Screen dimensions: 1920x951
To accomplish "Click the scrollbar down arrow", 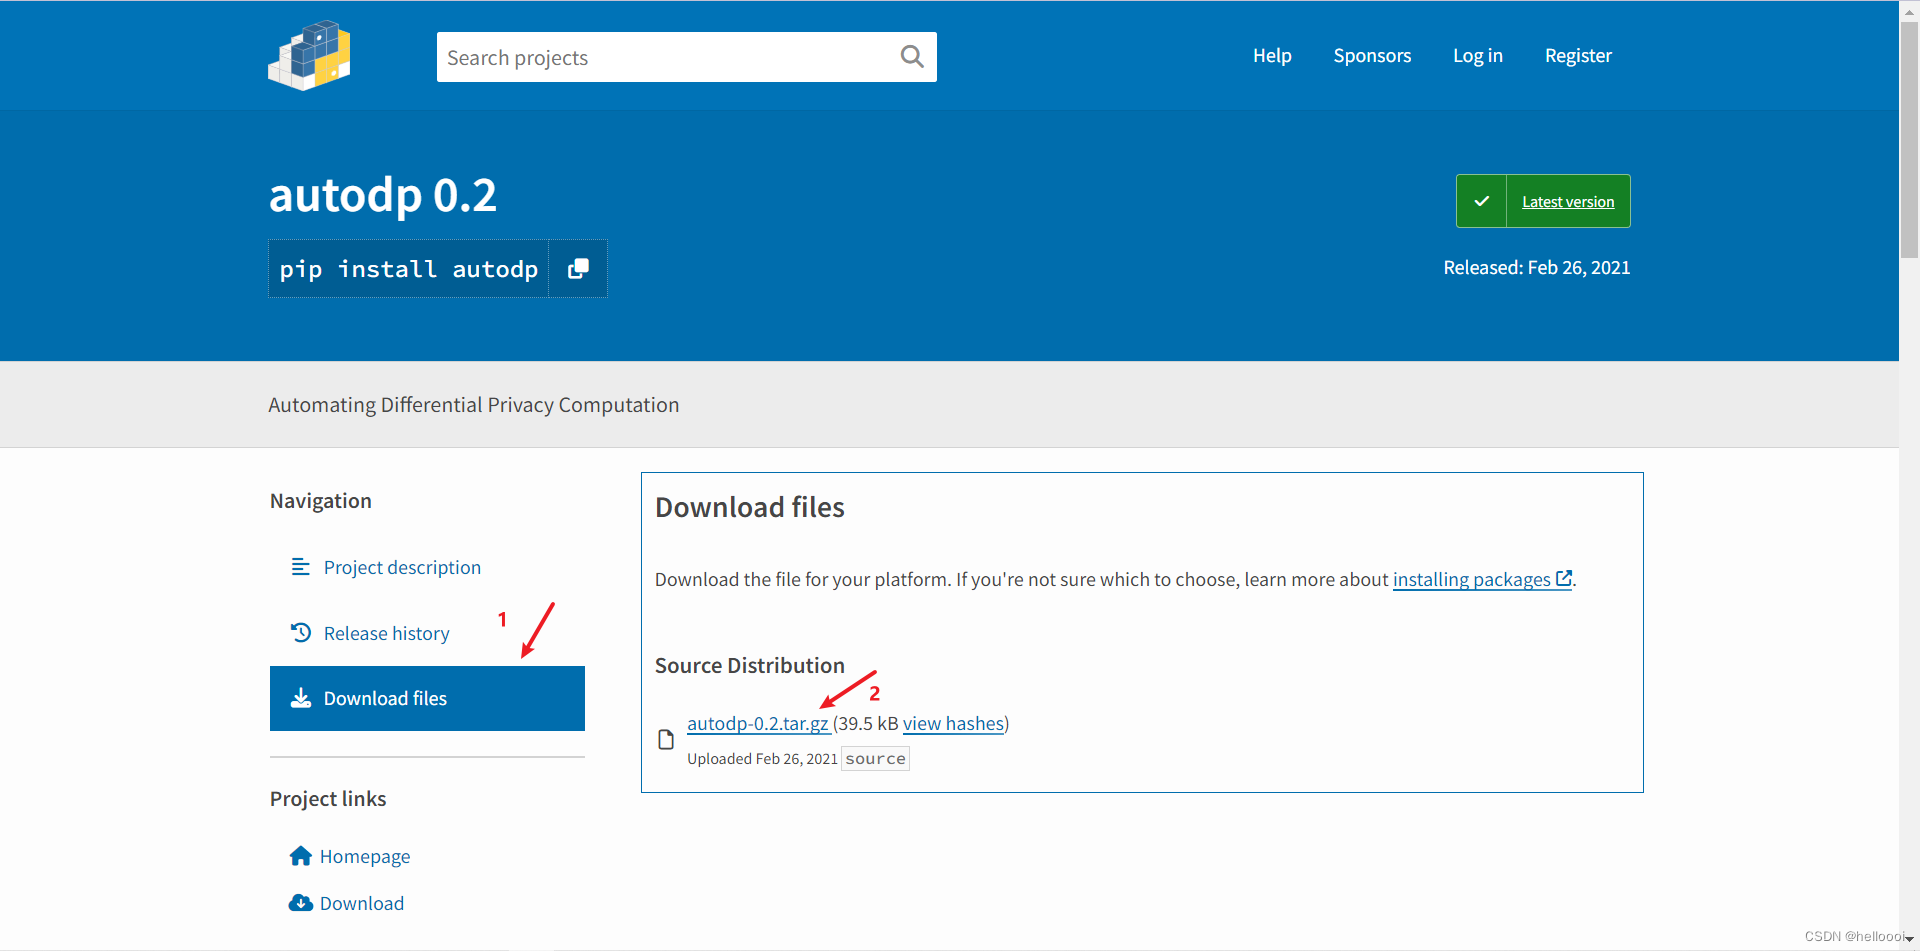I will click(1909, 940).
